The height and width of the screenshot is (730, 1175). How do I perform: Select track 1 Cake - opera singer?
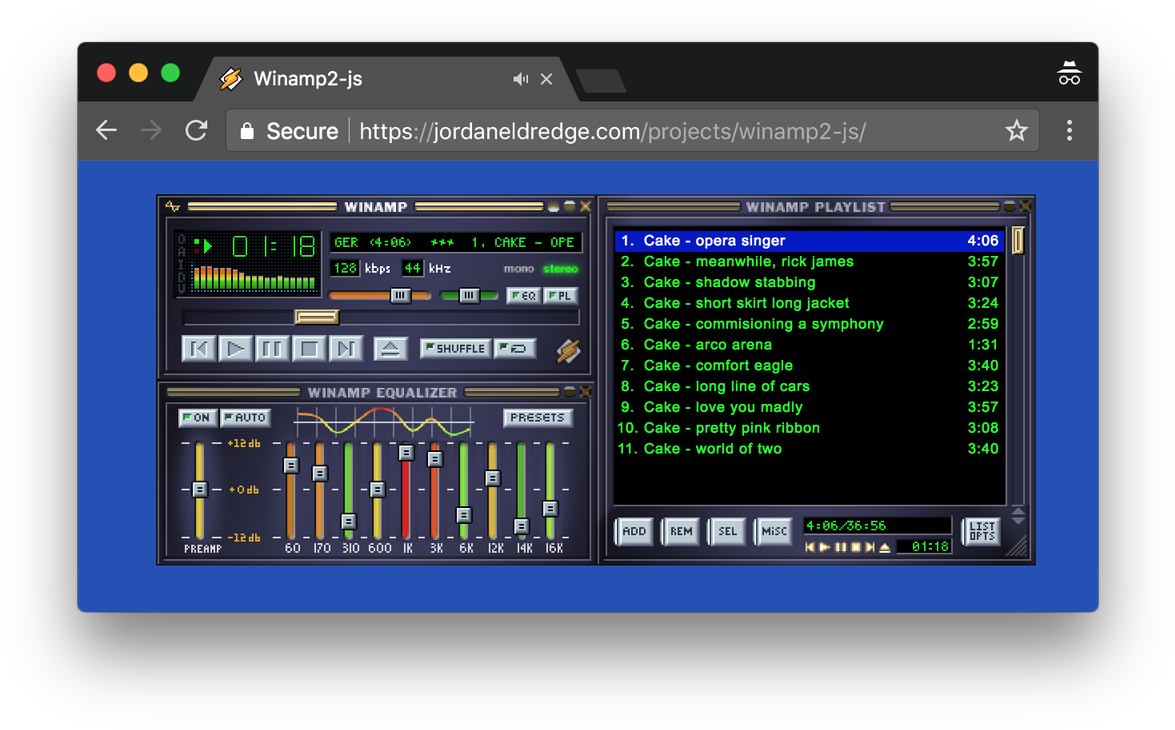click(x=809, y=241)
